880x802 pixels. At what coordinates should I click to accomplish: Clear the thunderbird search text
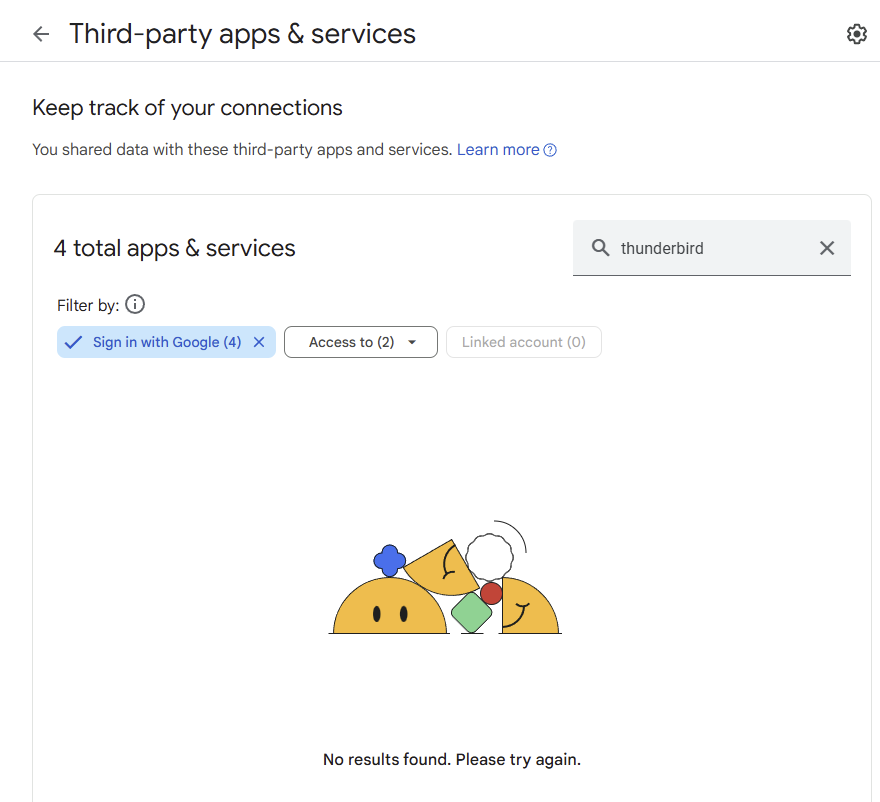[827, 248]
